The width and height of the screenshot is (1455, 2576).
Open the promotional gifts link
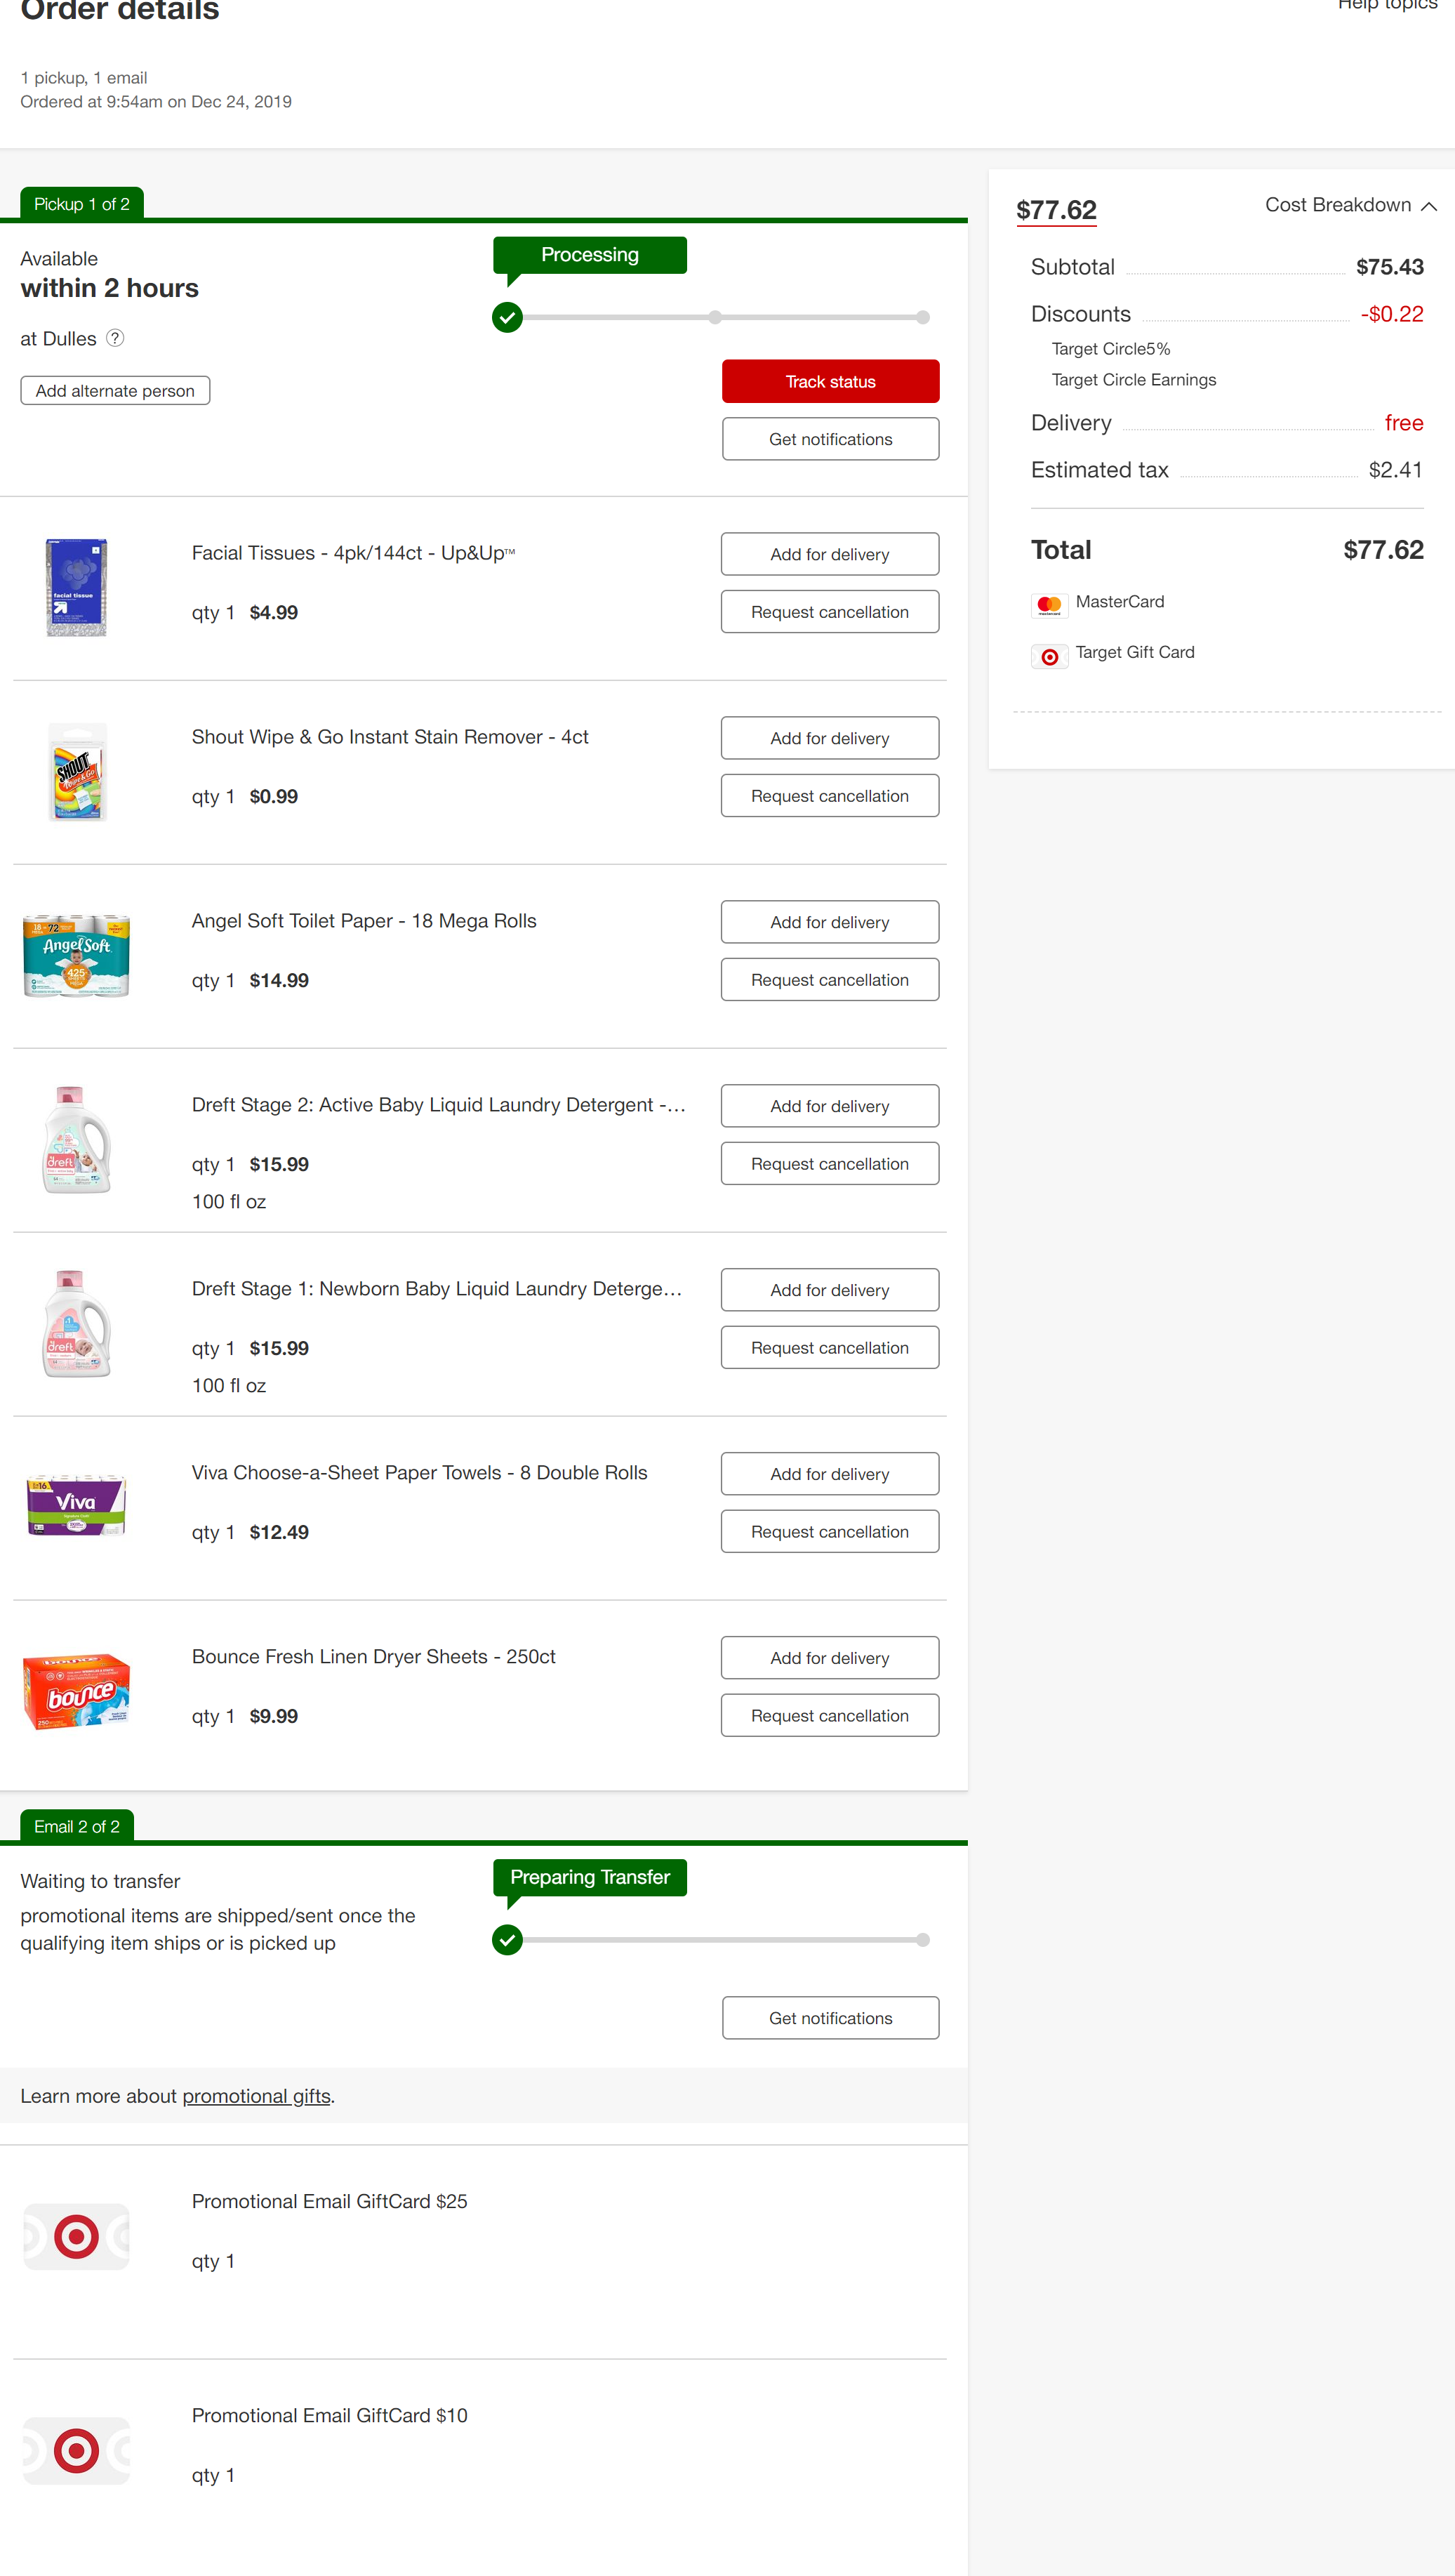click(256, 2095)
